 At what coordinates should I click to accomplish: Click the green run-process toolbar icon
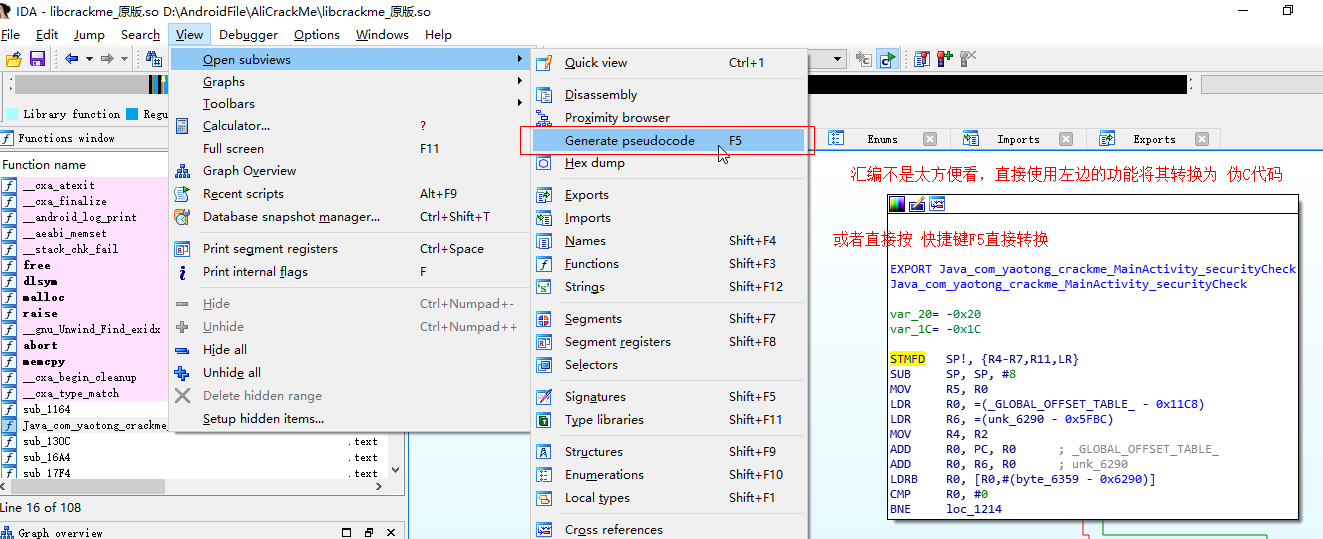[886, 59]
